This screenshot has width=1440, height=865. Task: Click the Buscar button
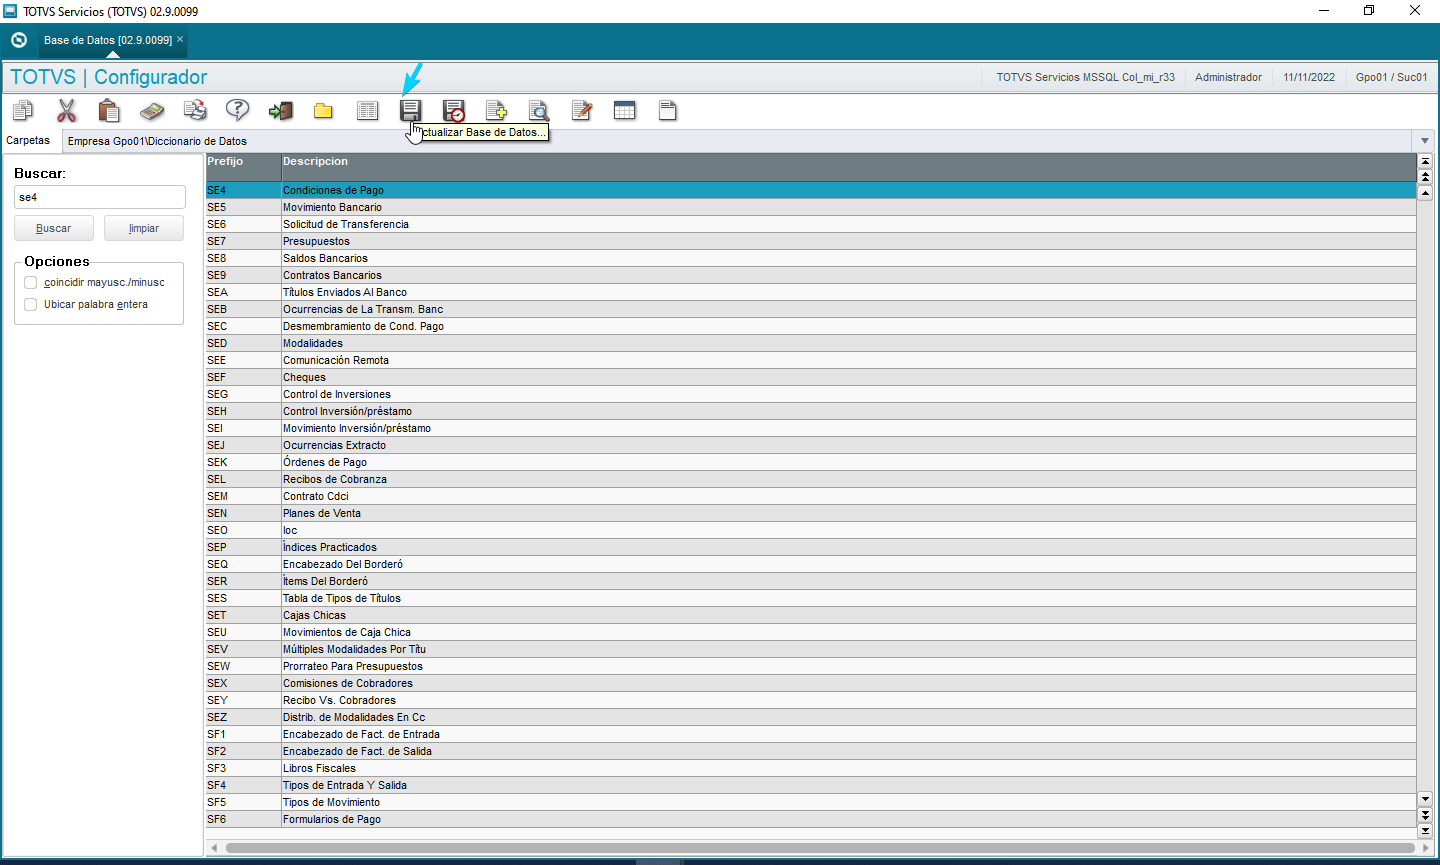54,228
